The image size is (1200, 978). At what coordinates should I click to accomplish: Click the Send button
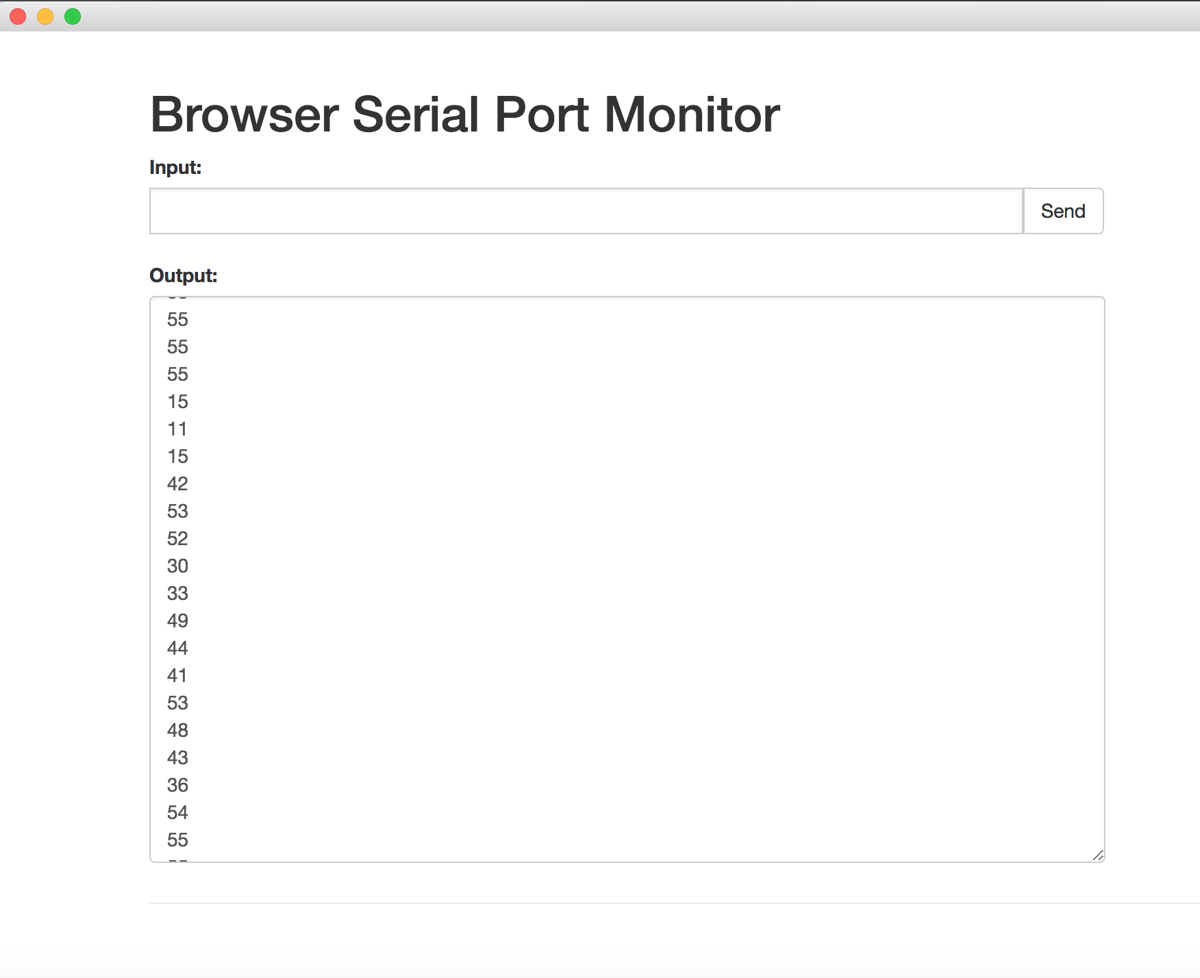click(x=1062, y=211)
